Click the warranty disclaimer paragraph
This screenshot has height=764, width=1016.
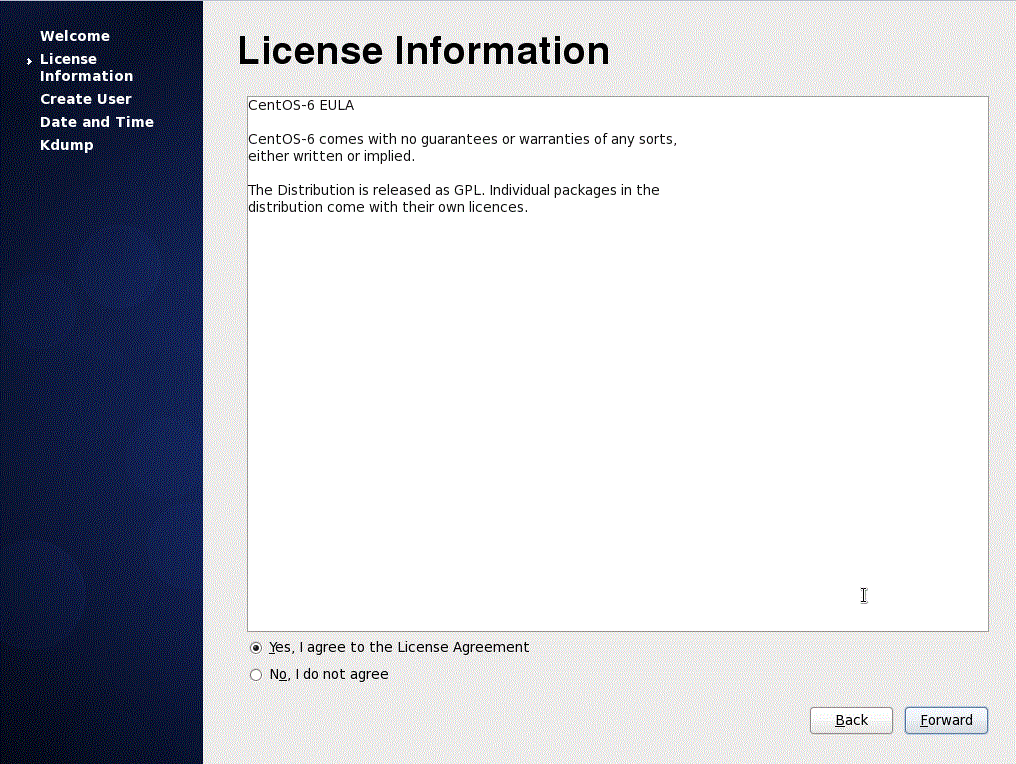coord(462,147)
